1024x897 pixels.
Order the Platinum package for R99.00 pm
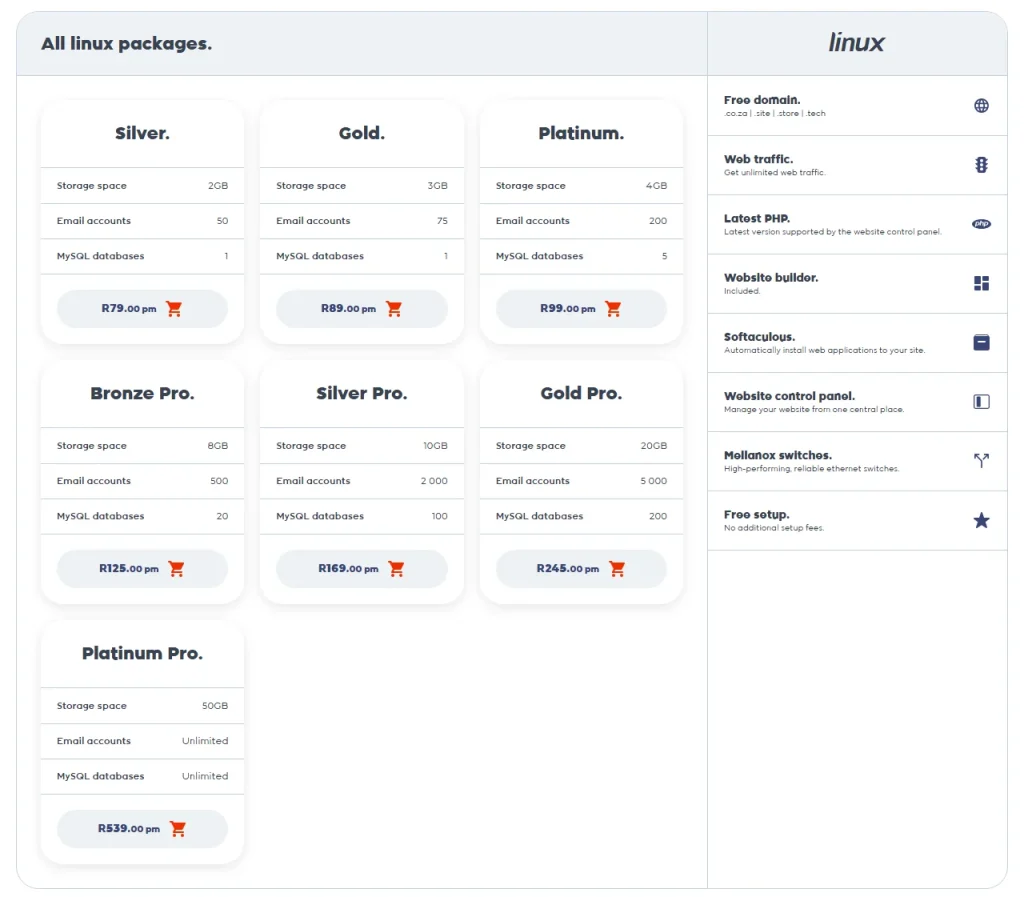click(x=580, y=309)
